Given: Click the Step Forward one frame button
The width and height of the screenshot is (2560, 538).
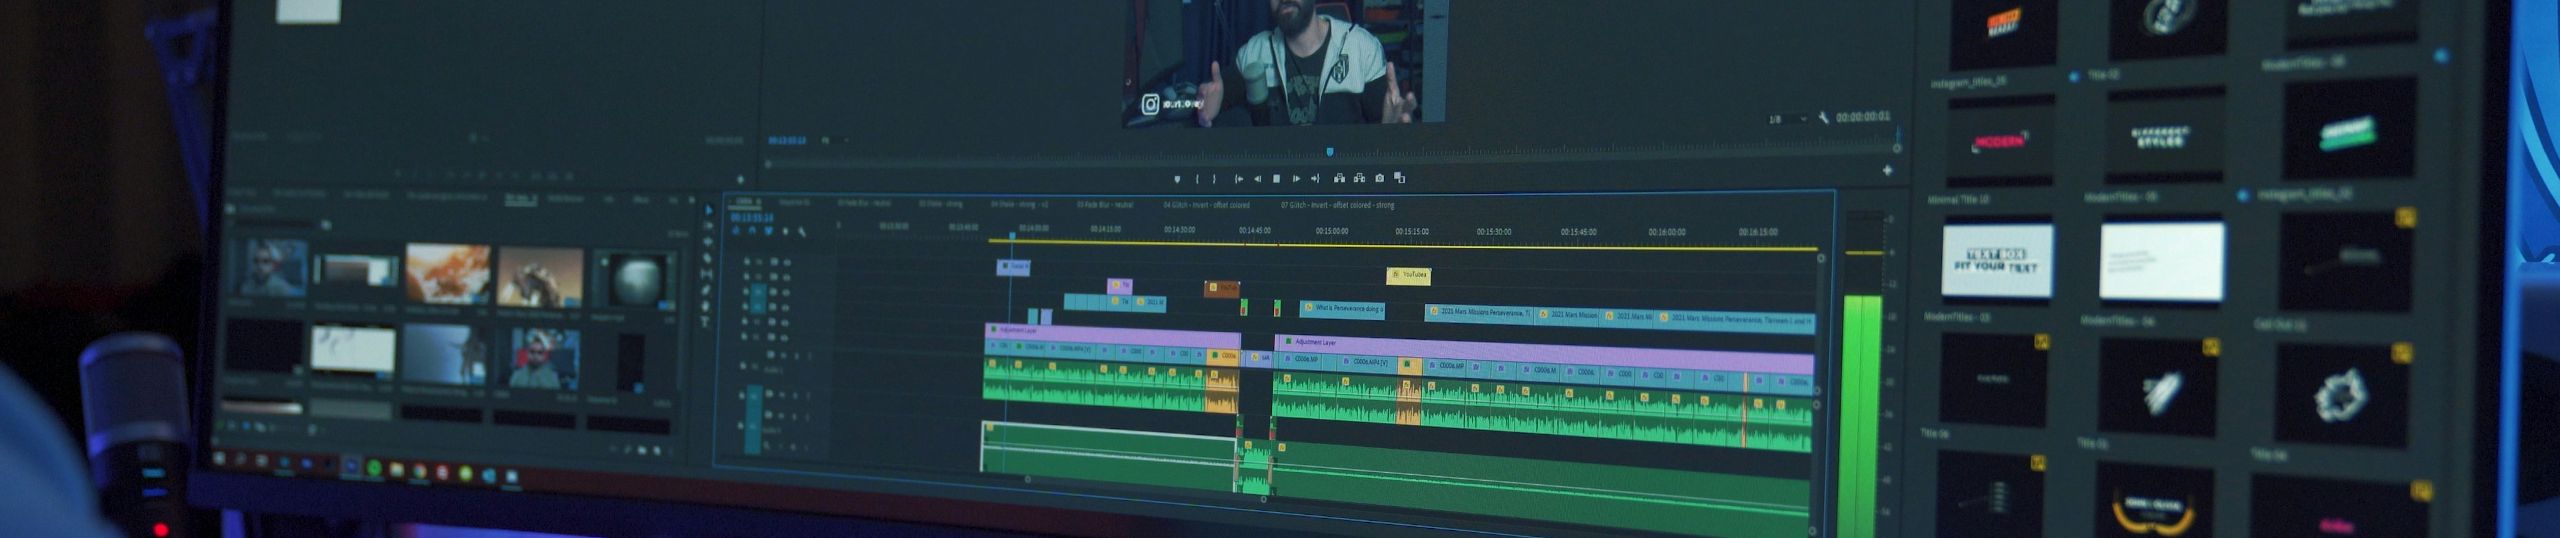Looking at the screenshot, I should point(1296,179).
